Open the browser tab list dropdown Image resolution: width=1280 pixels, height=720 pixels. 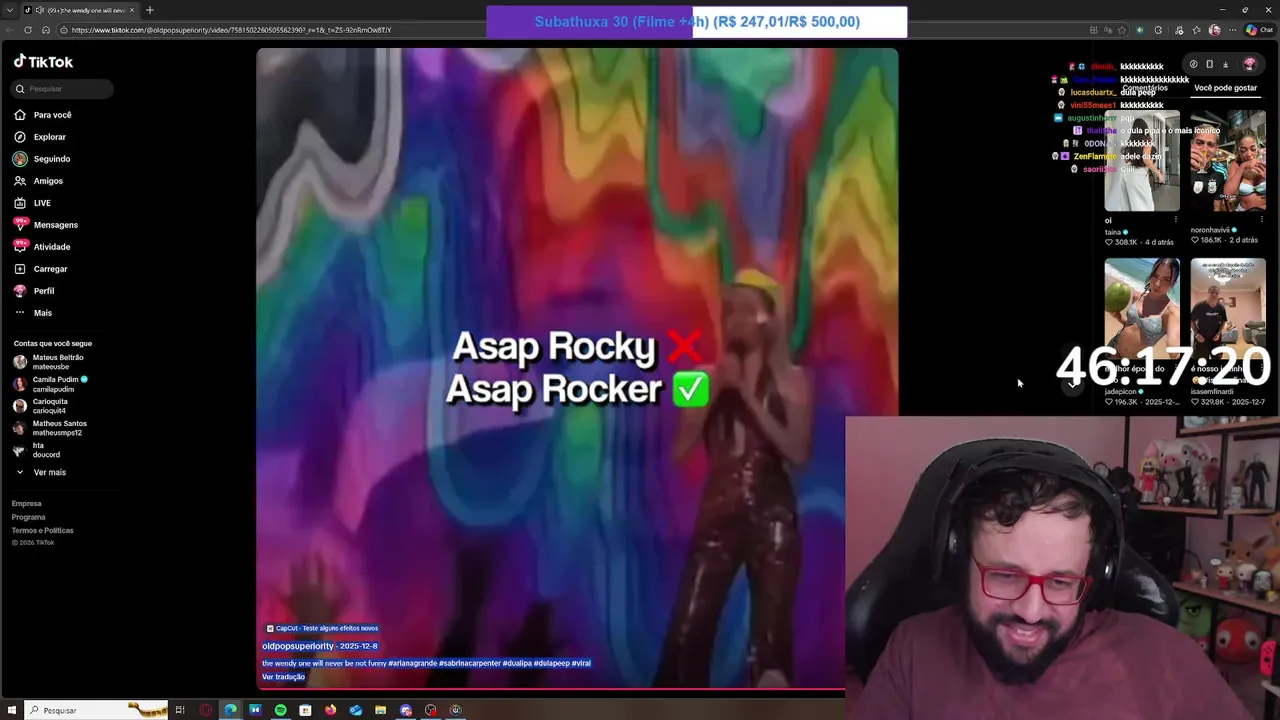tap(10, 10)
